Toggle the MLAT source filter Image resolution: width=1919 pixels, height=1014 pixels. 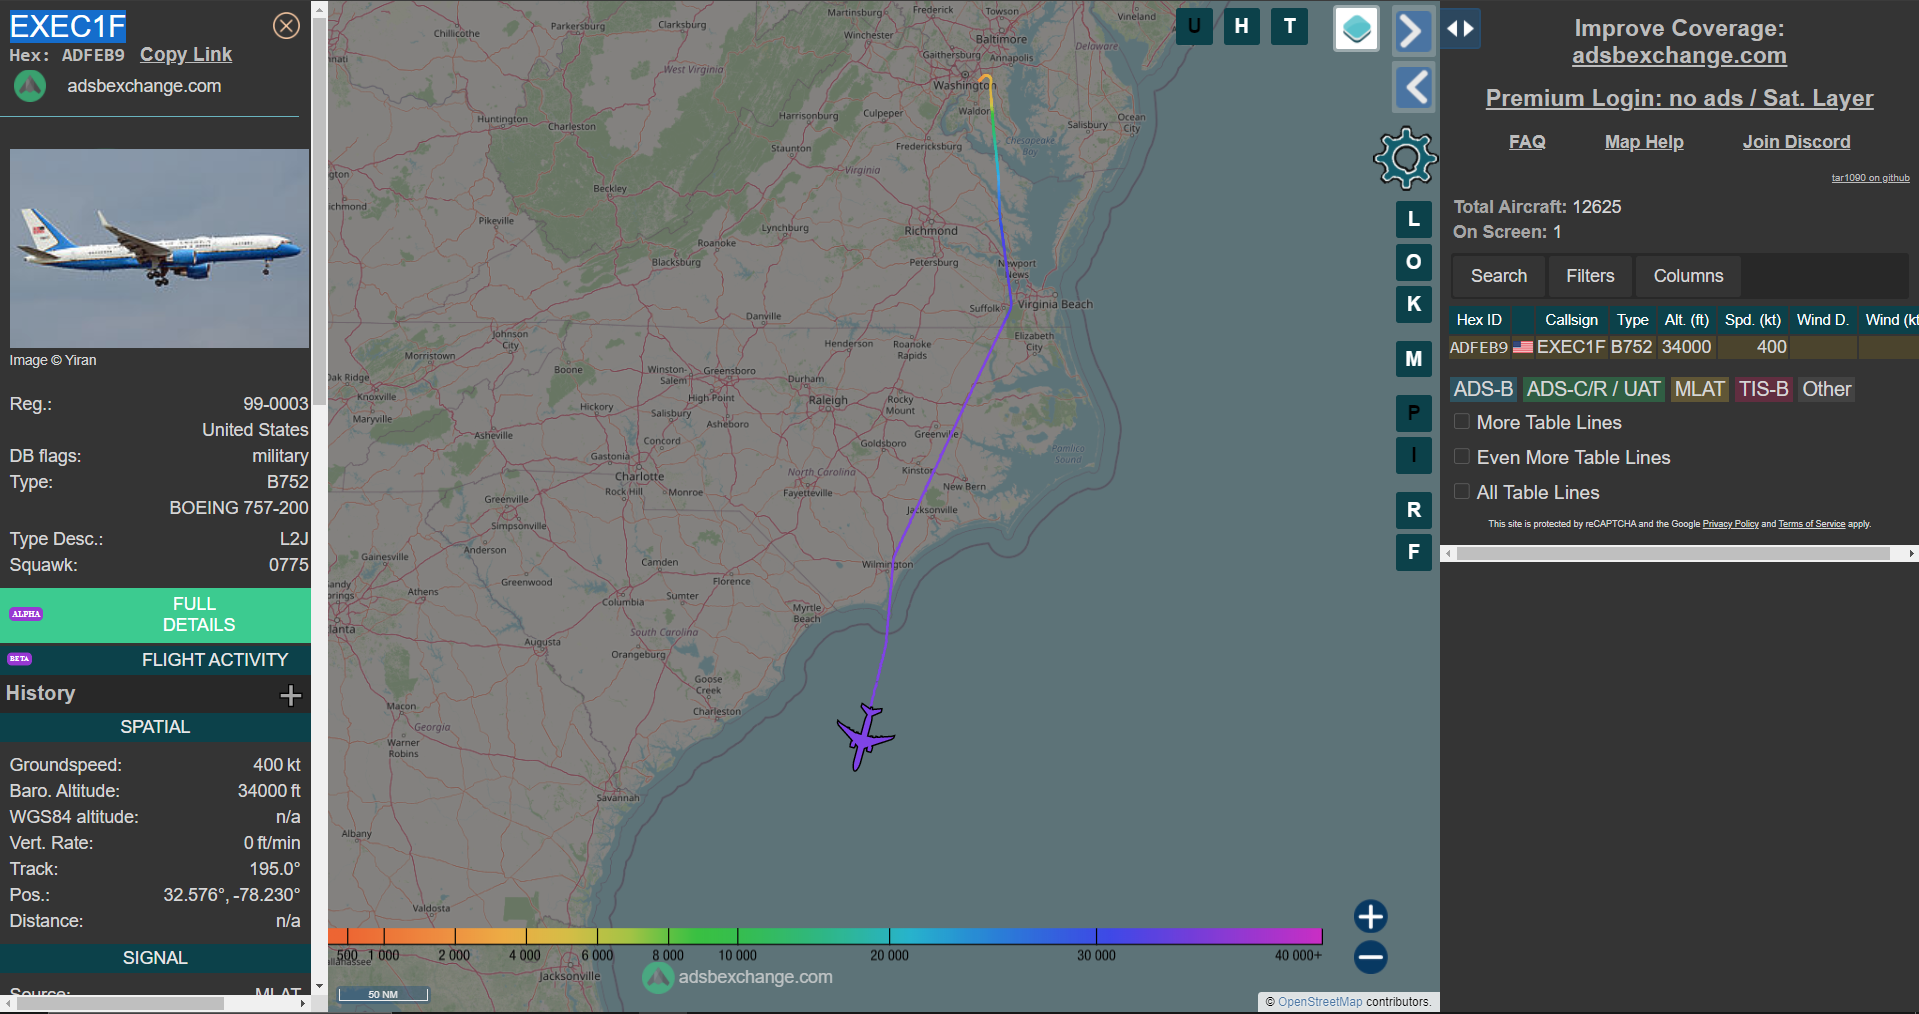click(1700, 389)
